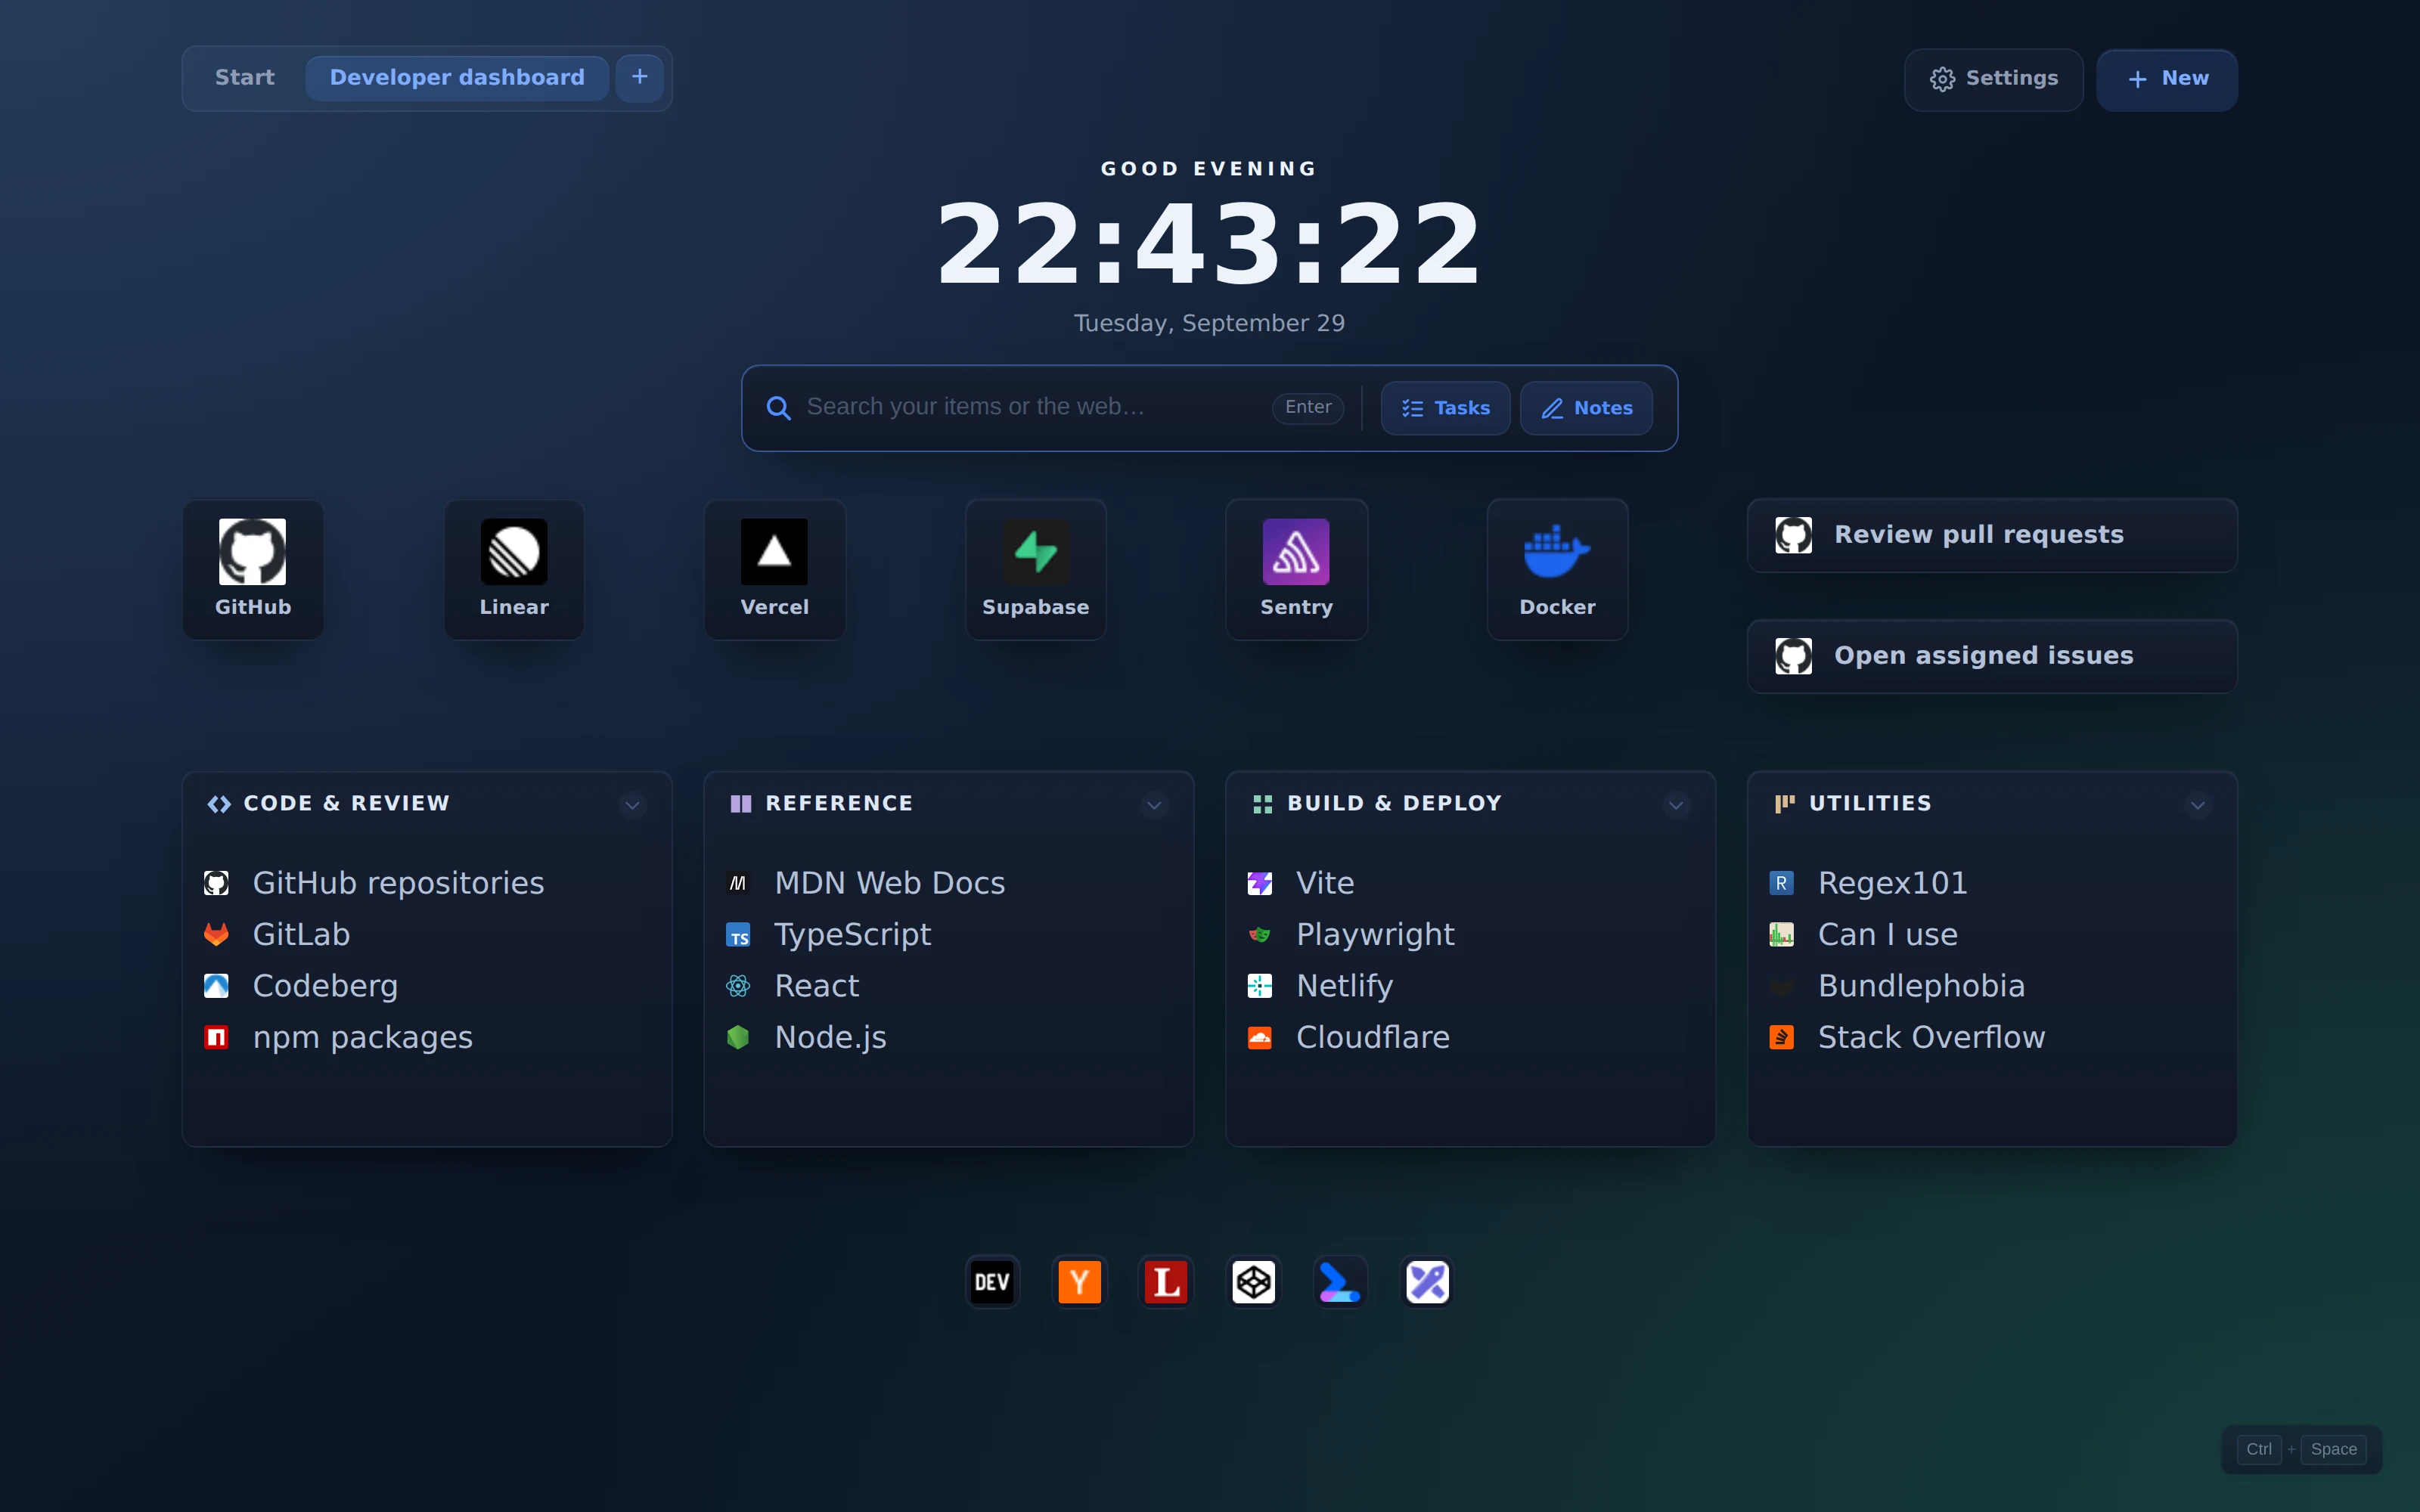Collapse the Build & Deploy panel

1676,805
